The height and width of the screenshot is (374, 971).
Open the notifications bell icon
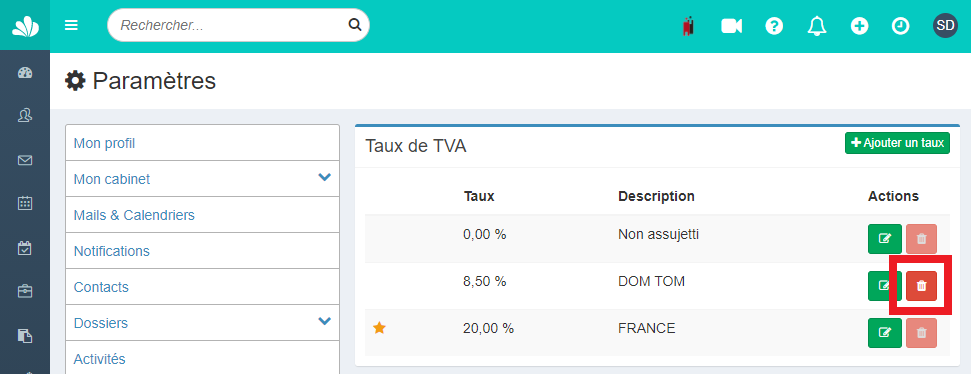pos(817,26)
